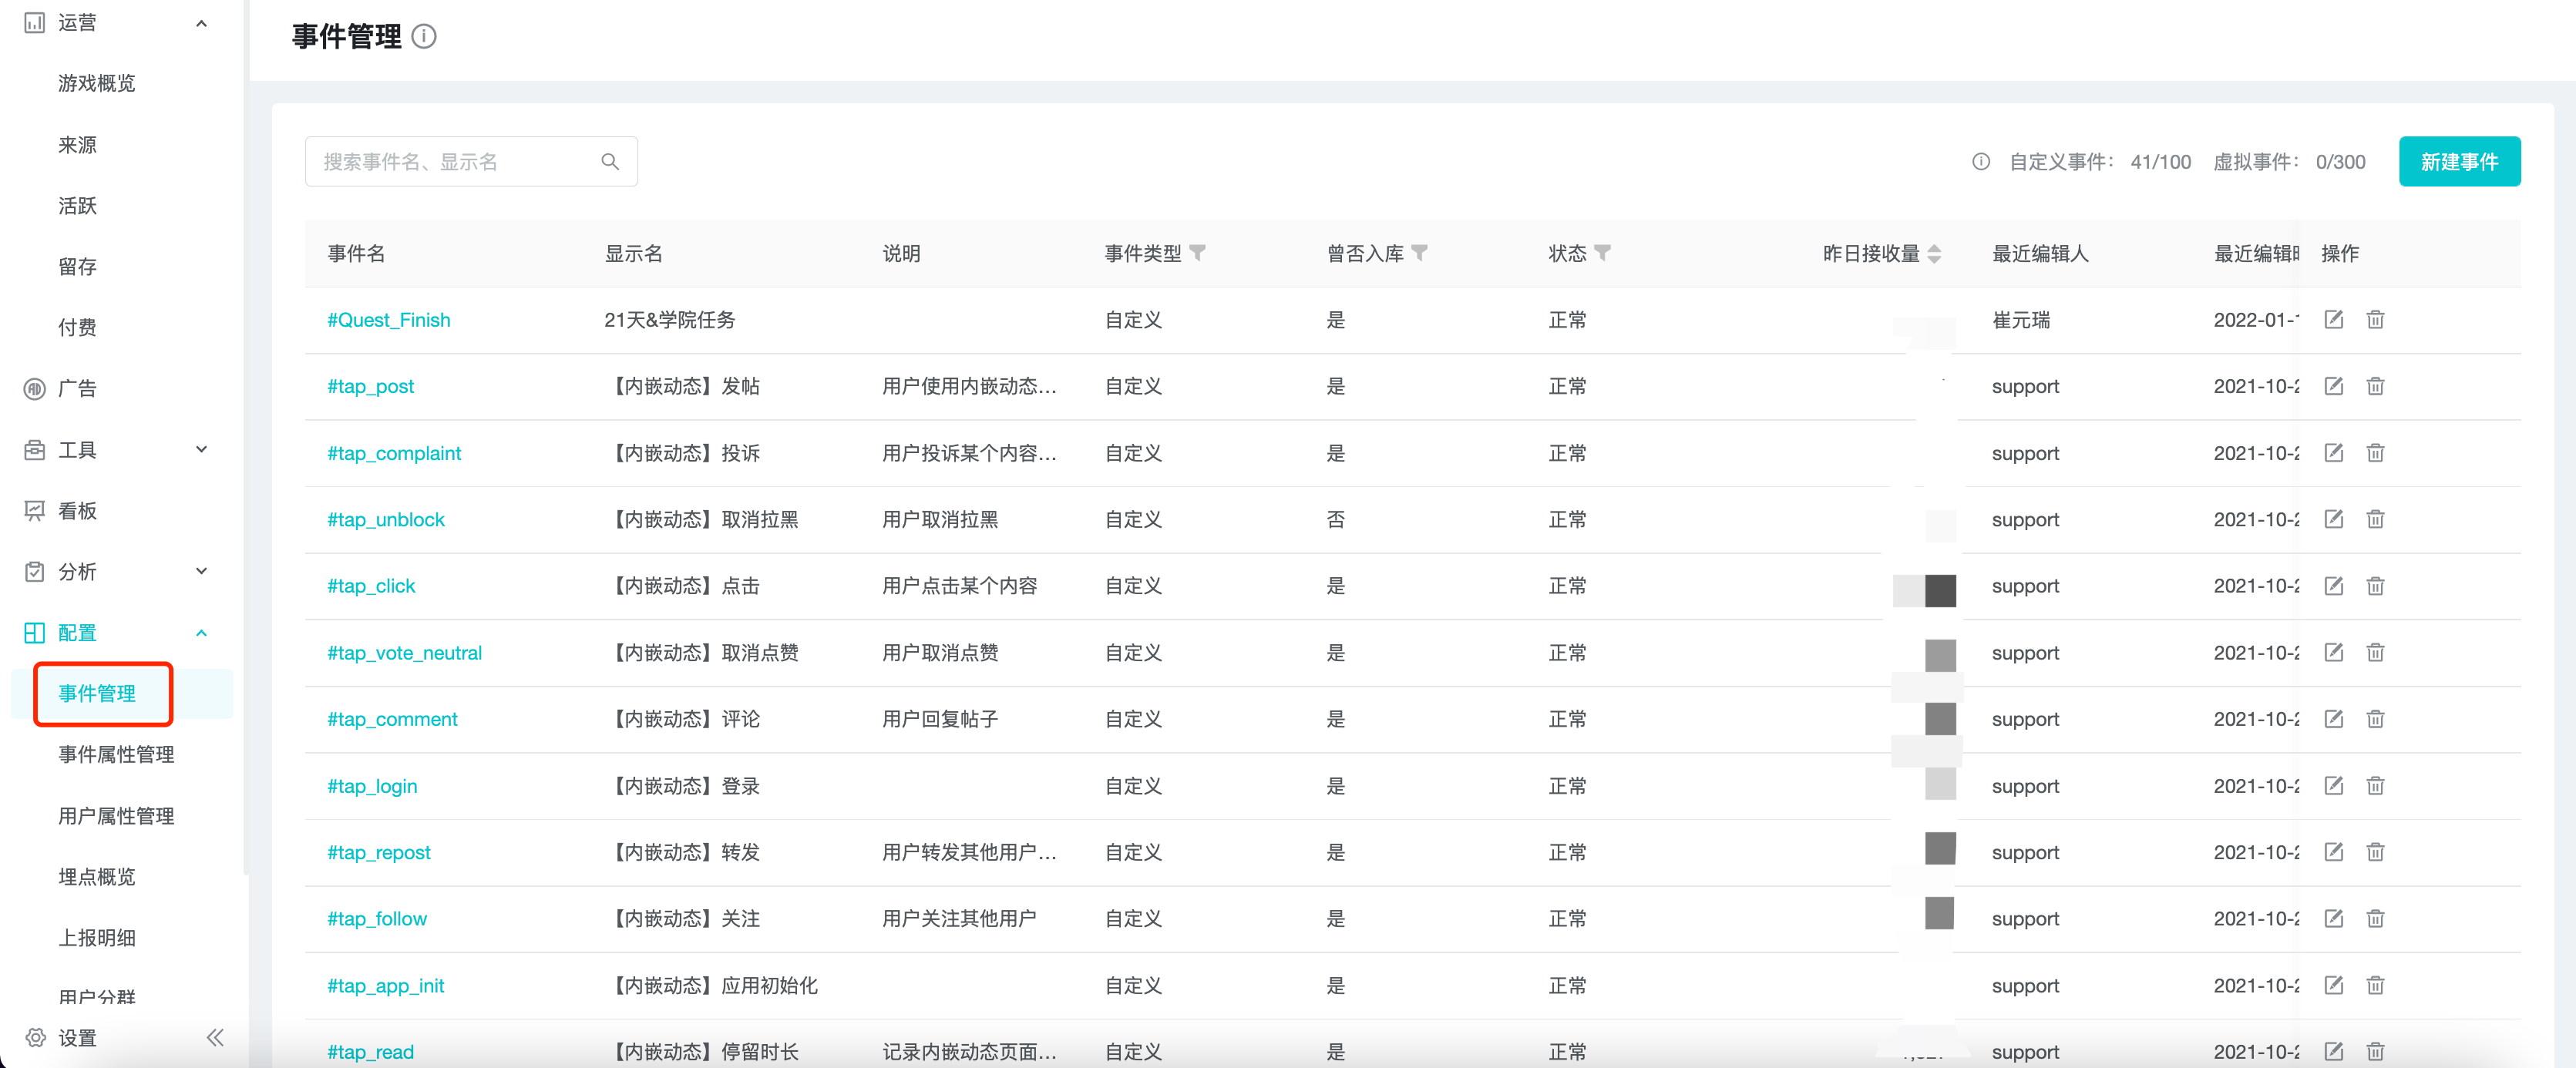
Task: Click the search magnifier icon
Action: coord(610,162)
